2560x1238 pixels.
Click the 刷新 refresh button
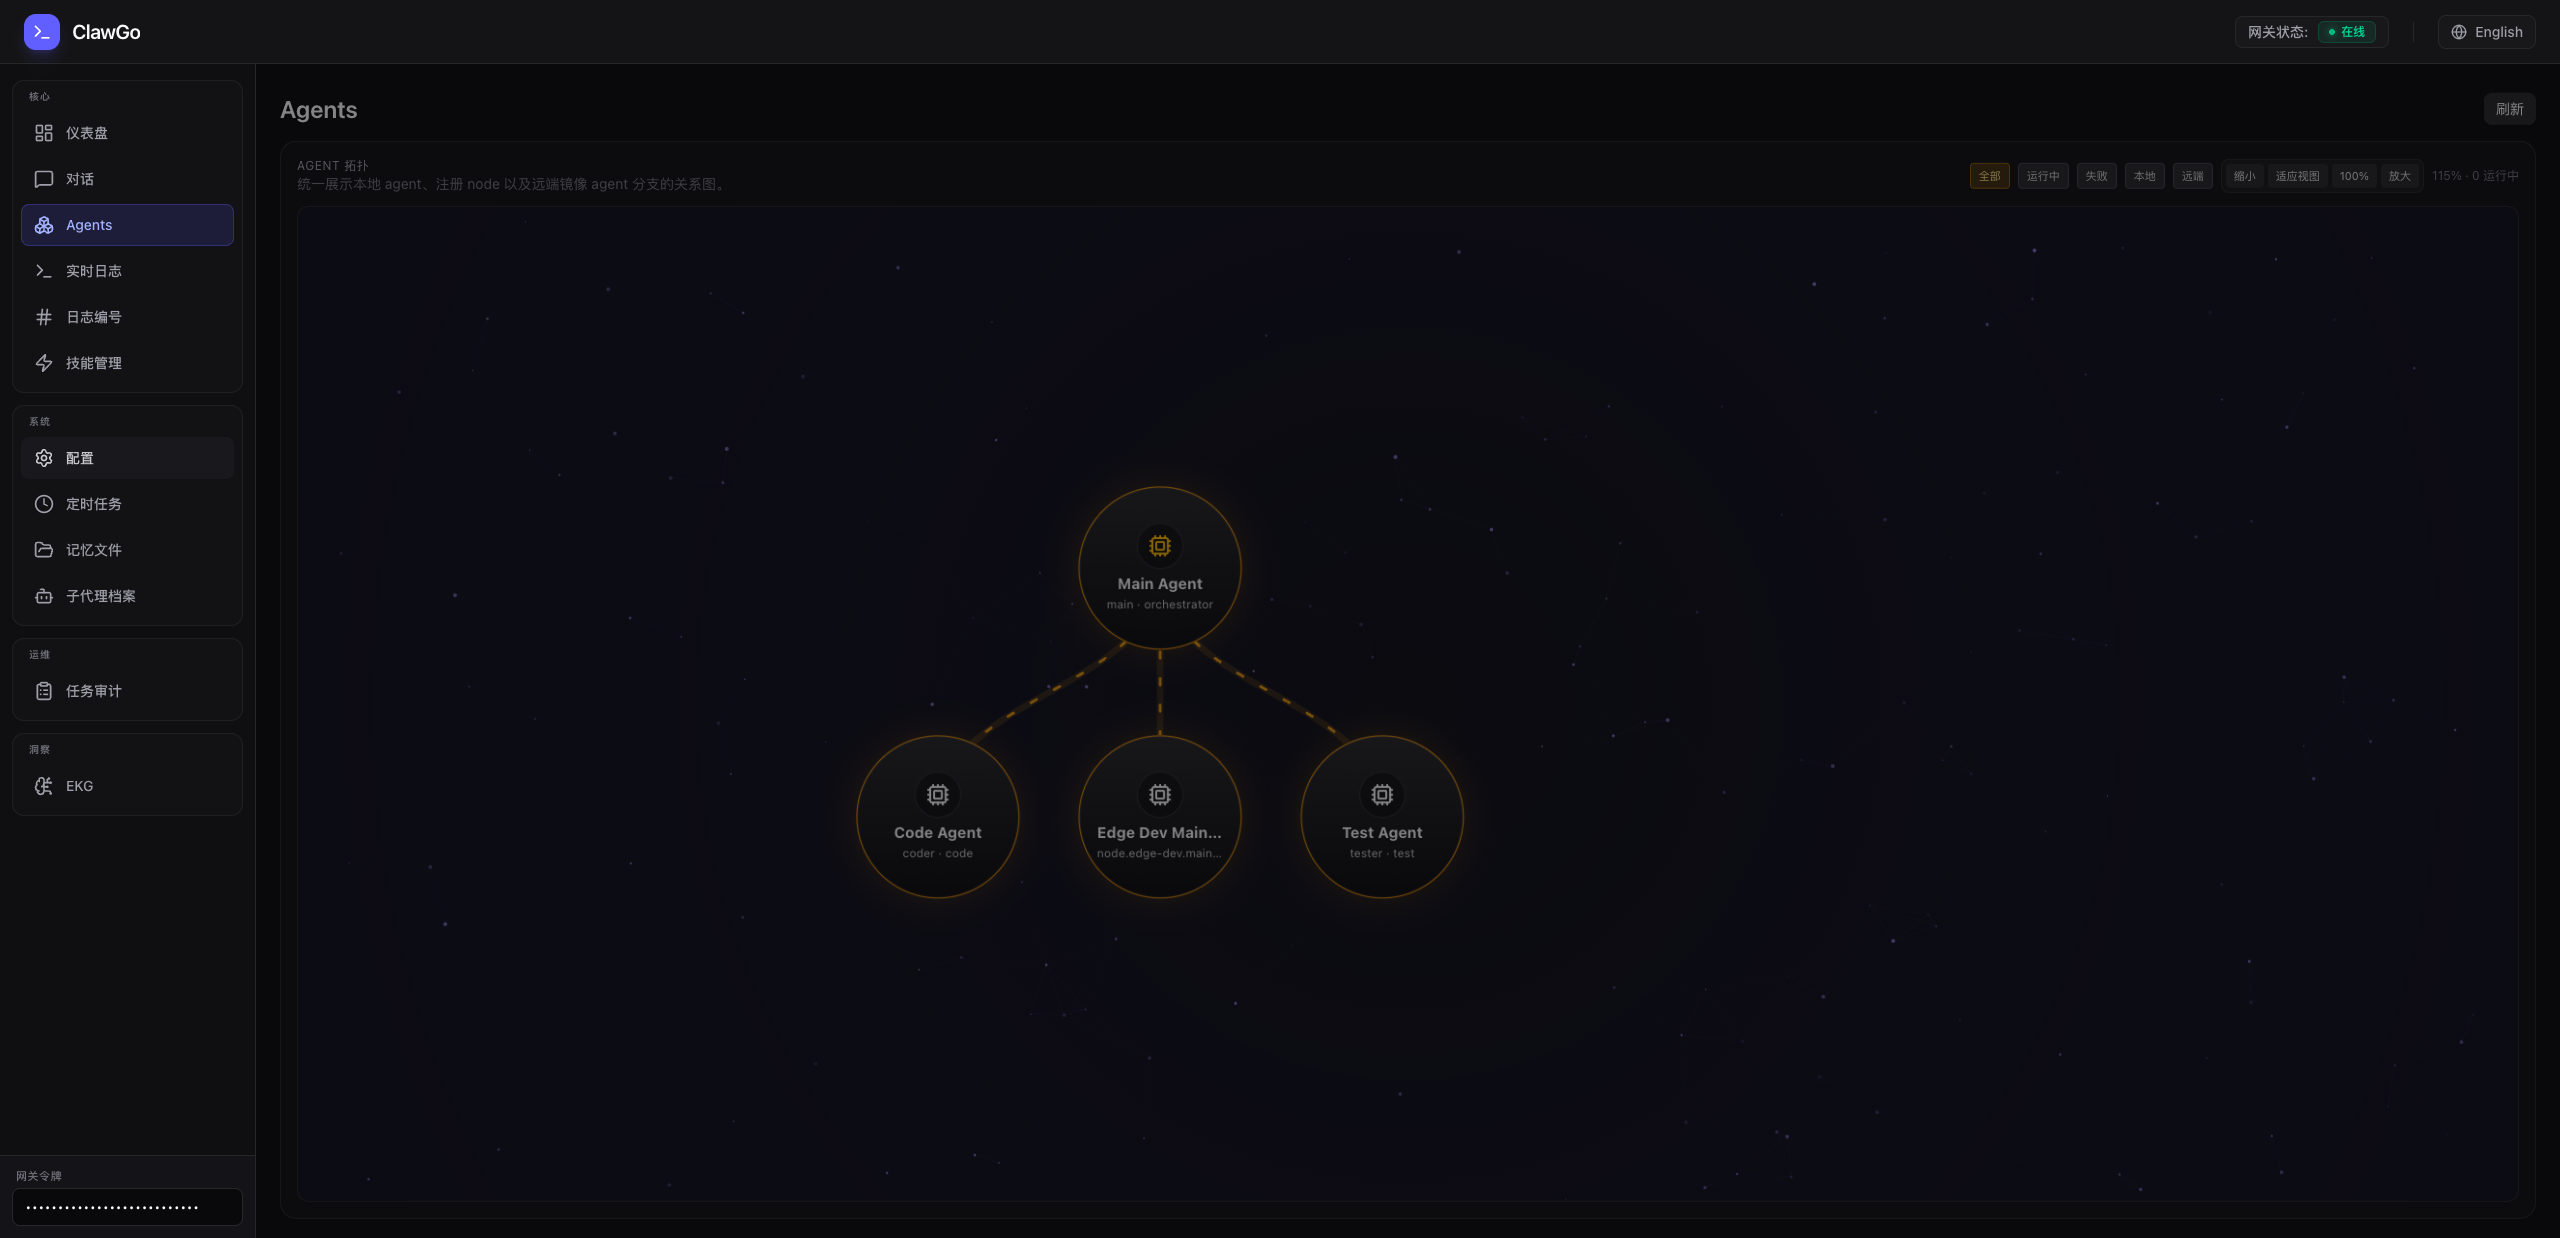pos(2510,108)
